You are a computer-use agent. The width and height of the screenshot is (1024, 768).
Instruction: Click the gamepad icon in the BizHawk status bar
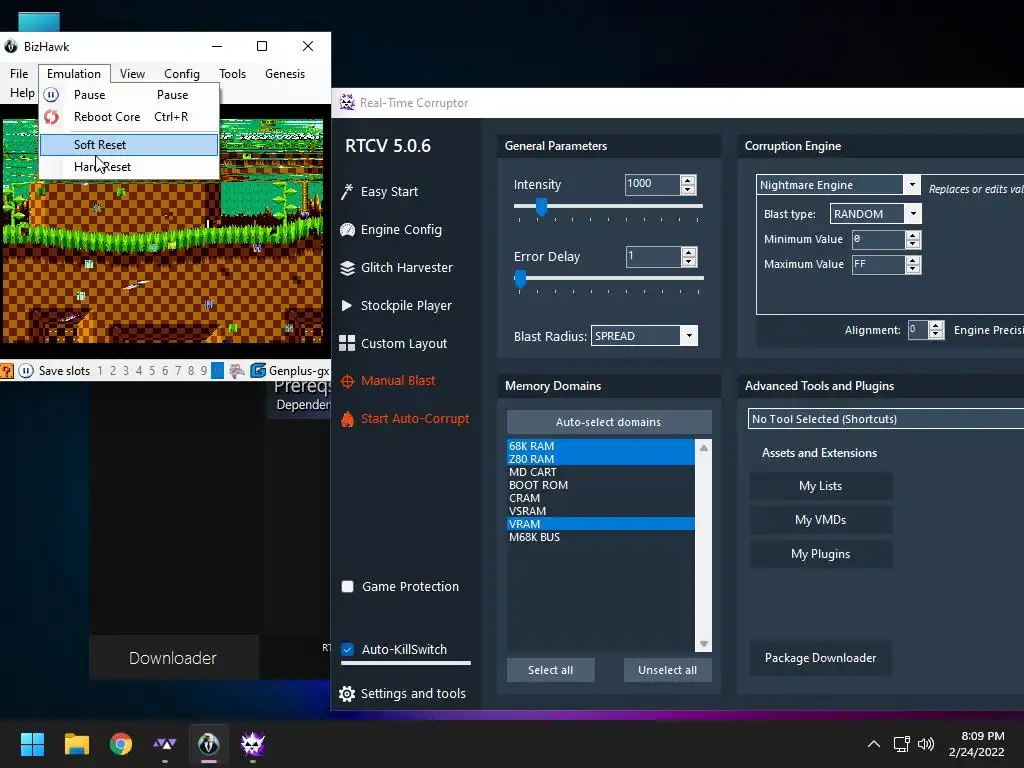(237, 371)
